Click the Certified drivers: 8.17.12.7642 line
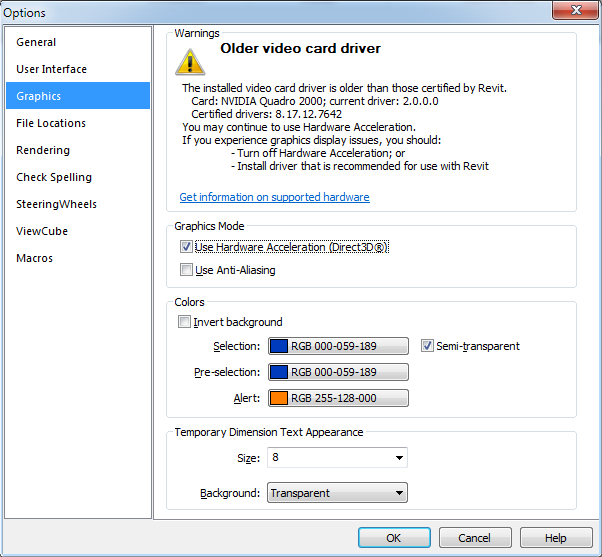 [266, 114]
